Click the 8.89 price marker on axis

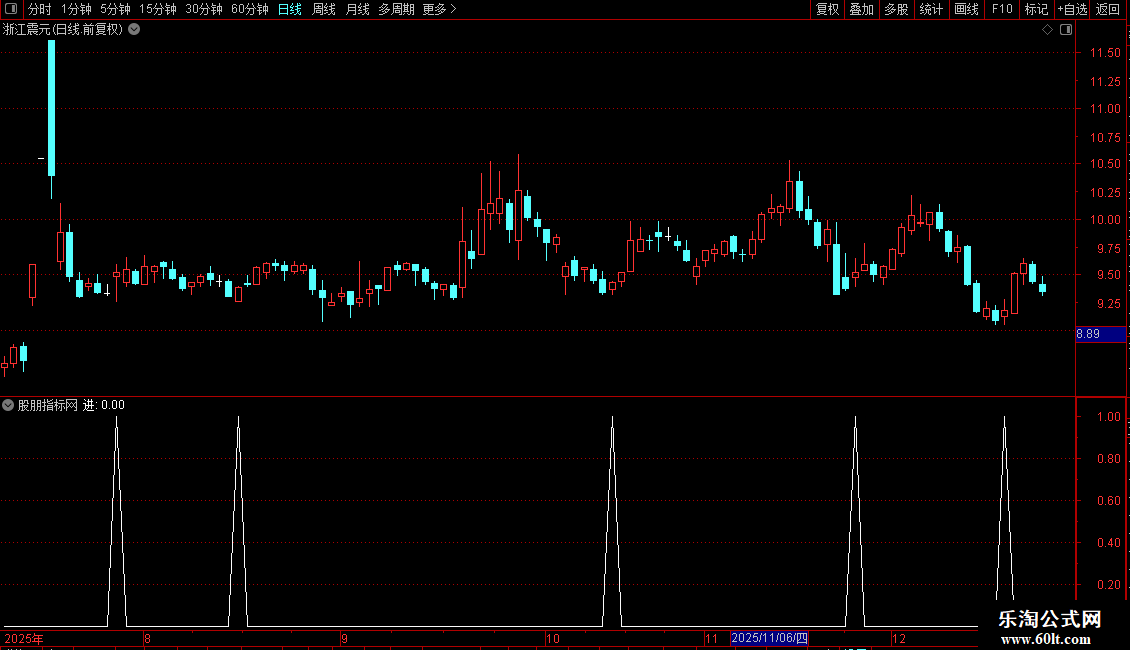click(x=1100, y=334)
